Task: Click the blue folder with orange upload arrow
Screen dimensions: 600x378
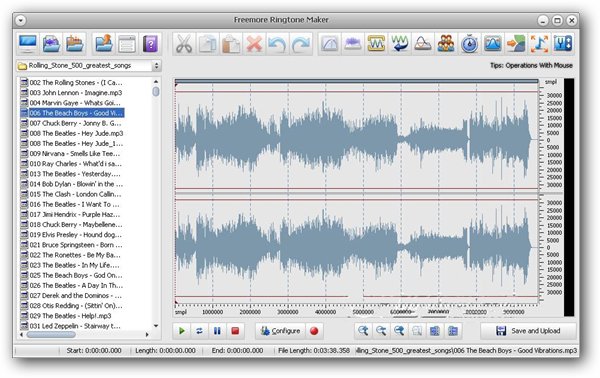Action: click(x=103, y=44)
